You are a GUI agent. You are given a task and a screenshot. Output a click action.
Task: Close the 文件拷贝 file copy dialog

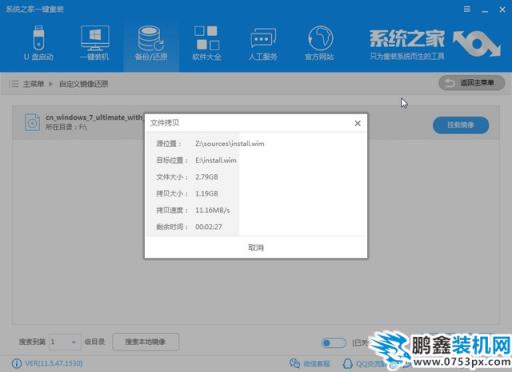tap(358, 123)
